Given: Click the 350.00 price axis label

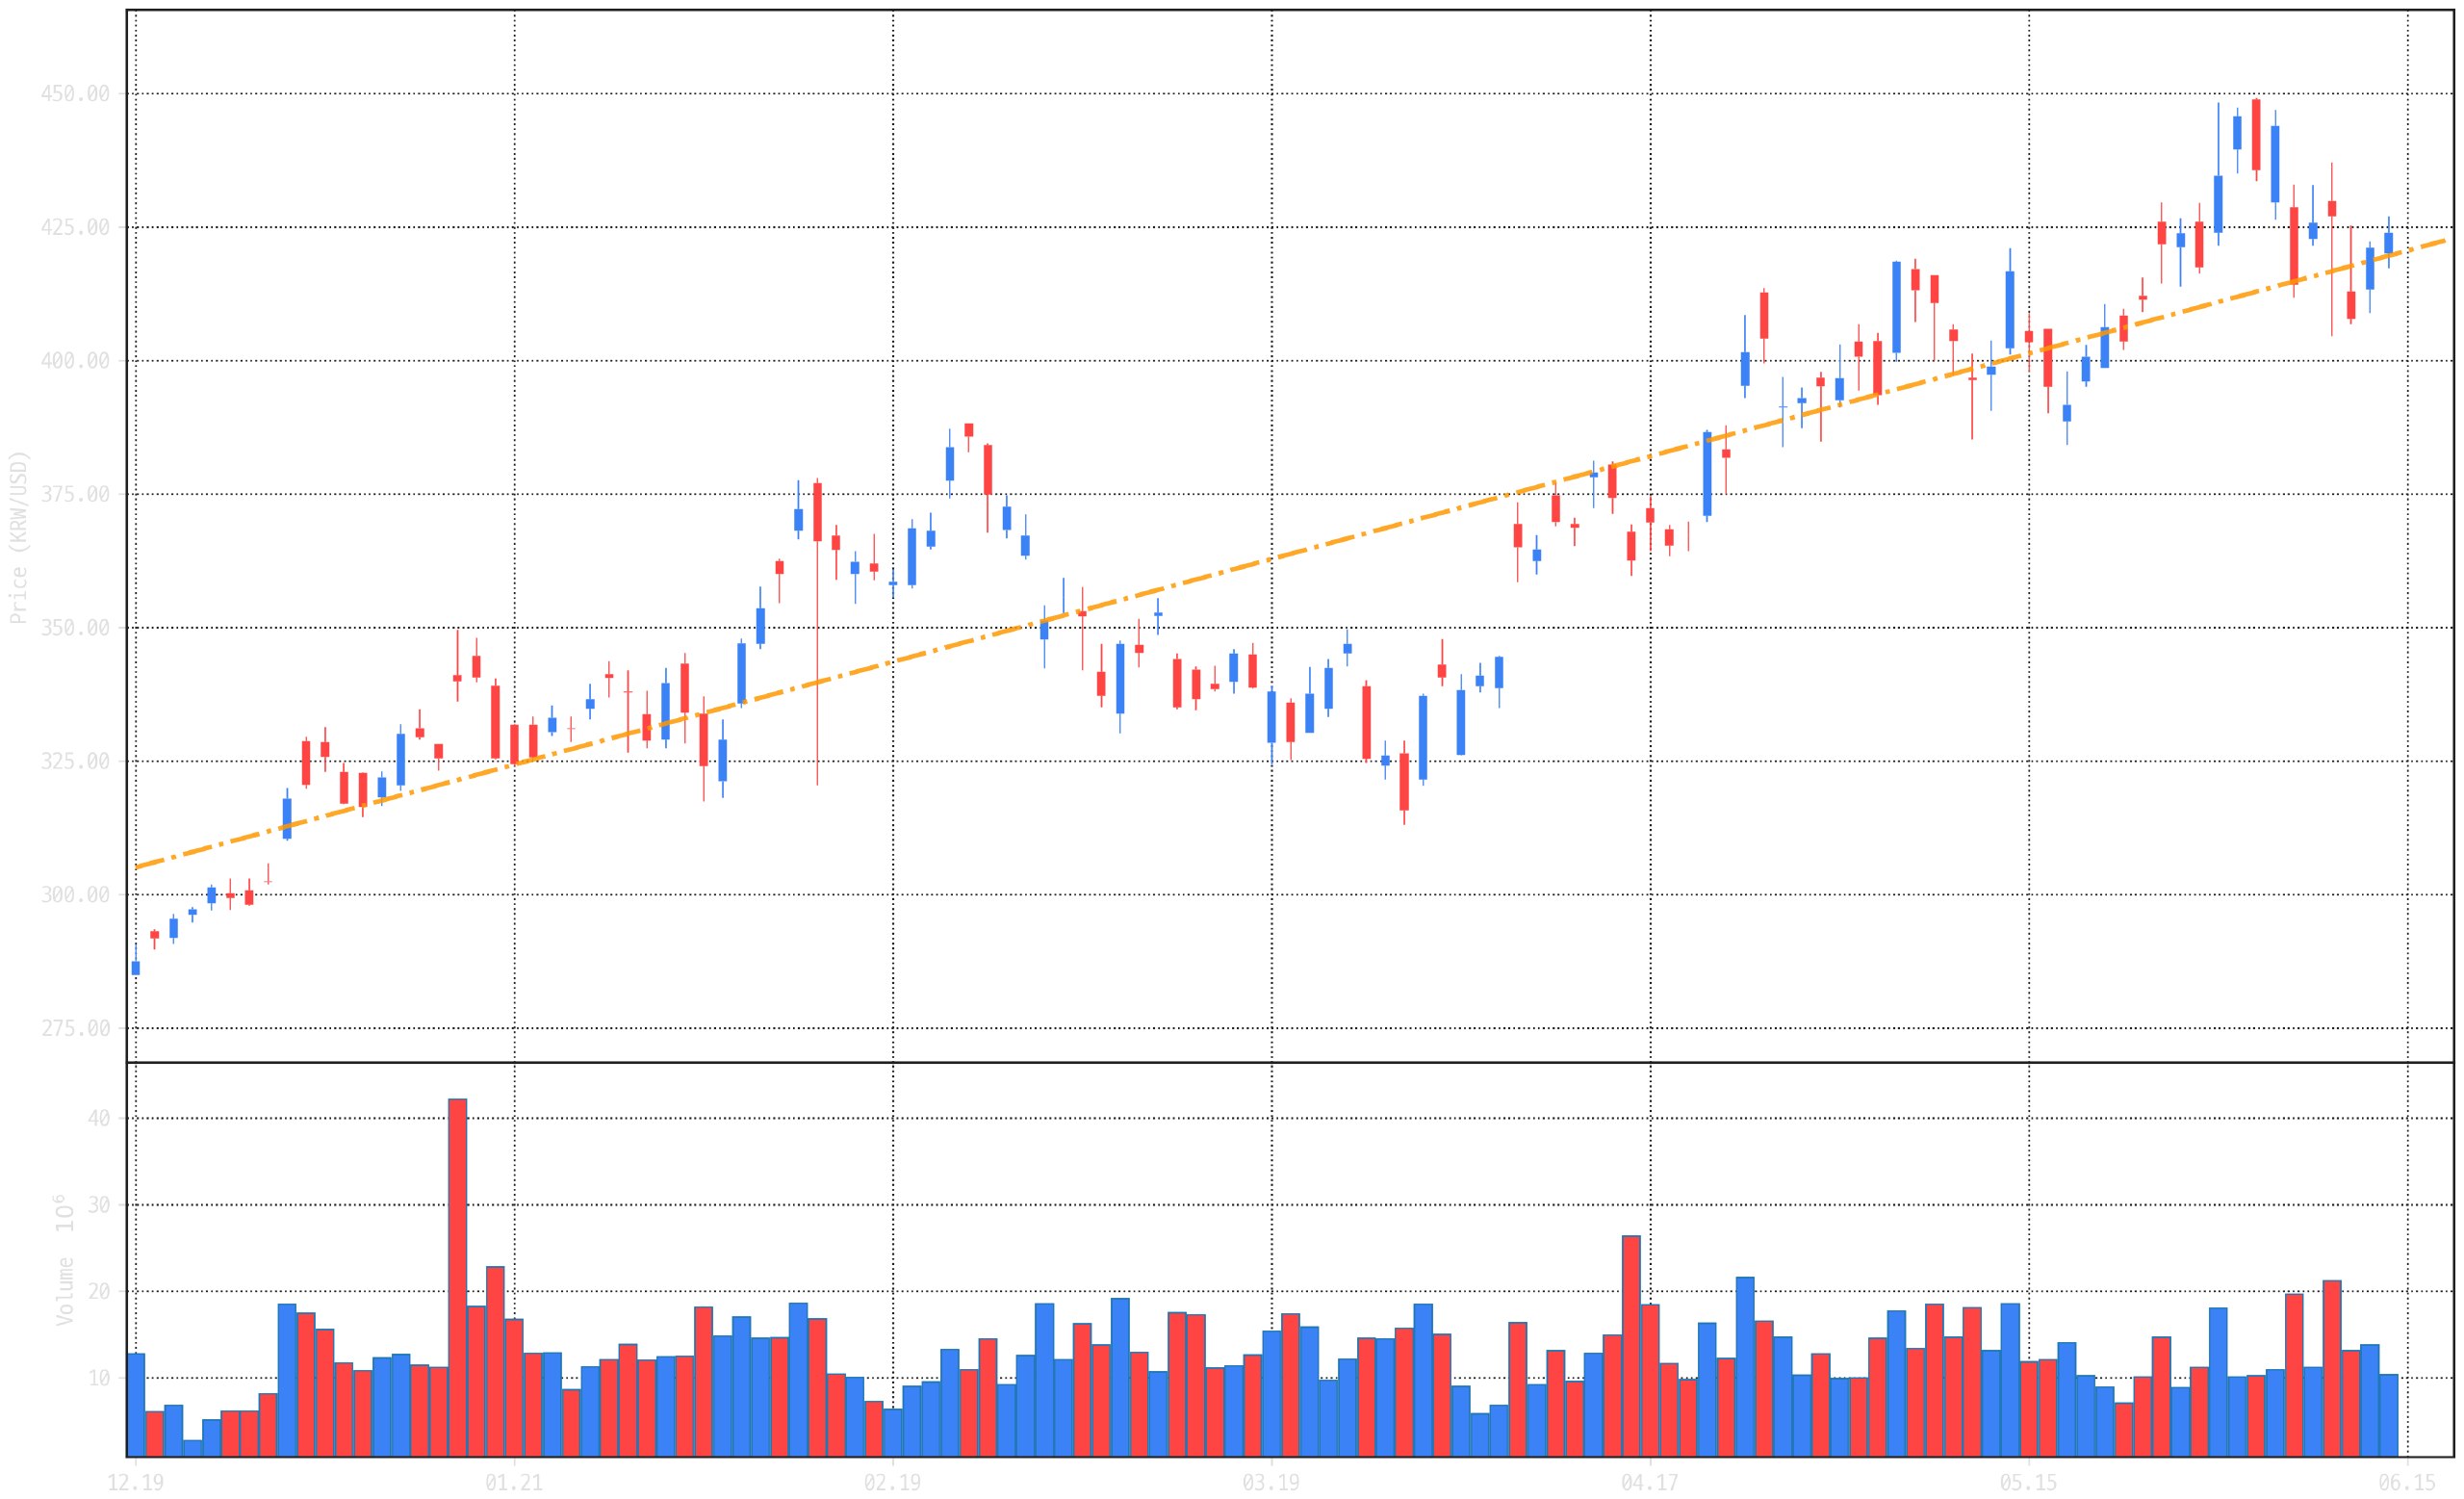Looking at the screenshot, I should pyautogui.click(x=75, y=628).
